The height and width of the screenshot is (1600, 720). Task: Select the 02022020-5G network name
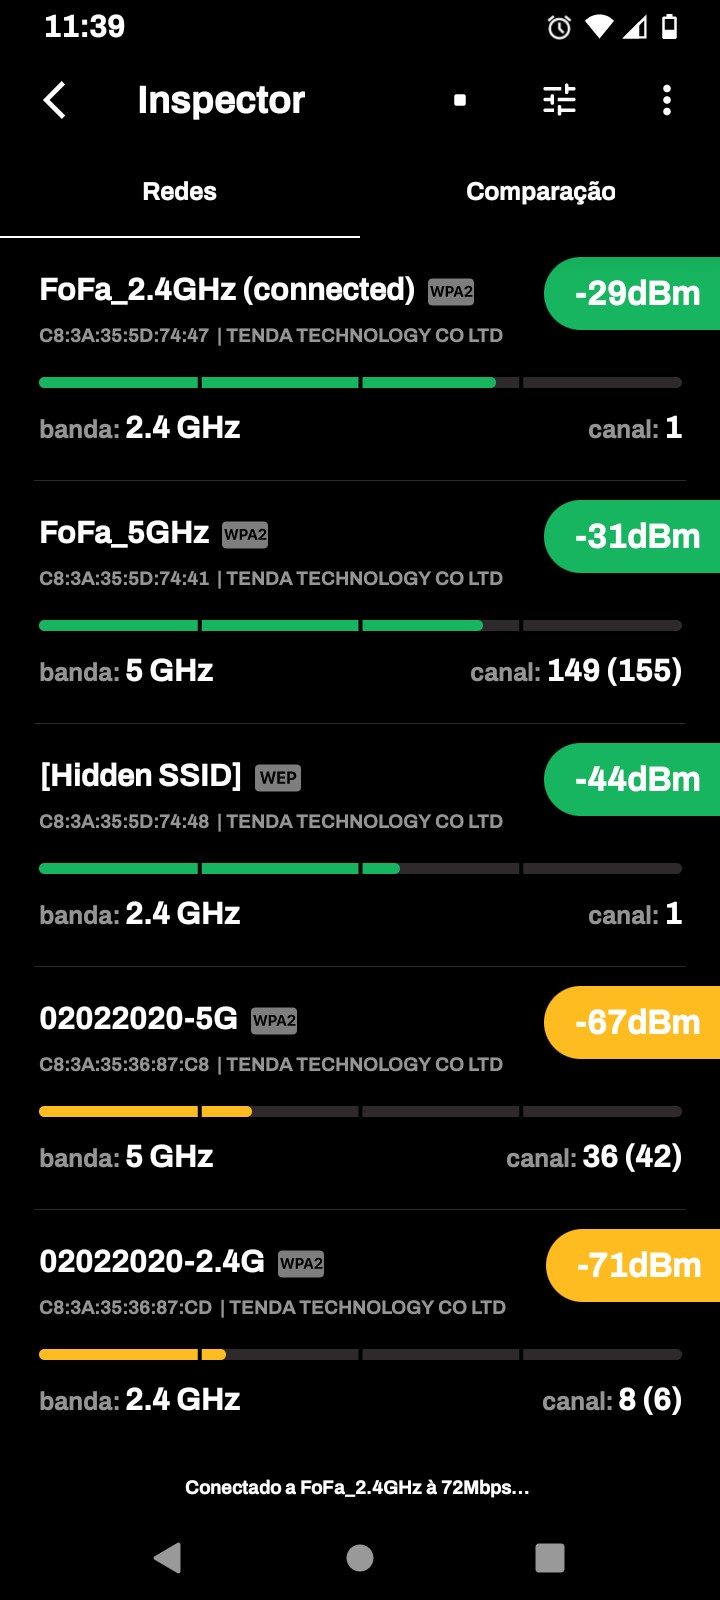coord(139,1019)
